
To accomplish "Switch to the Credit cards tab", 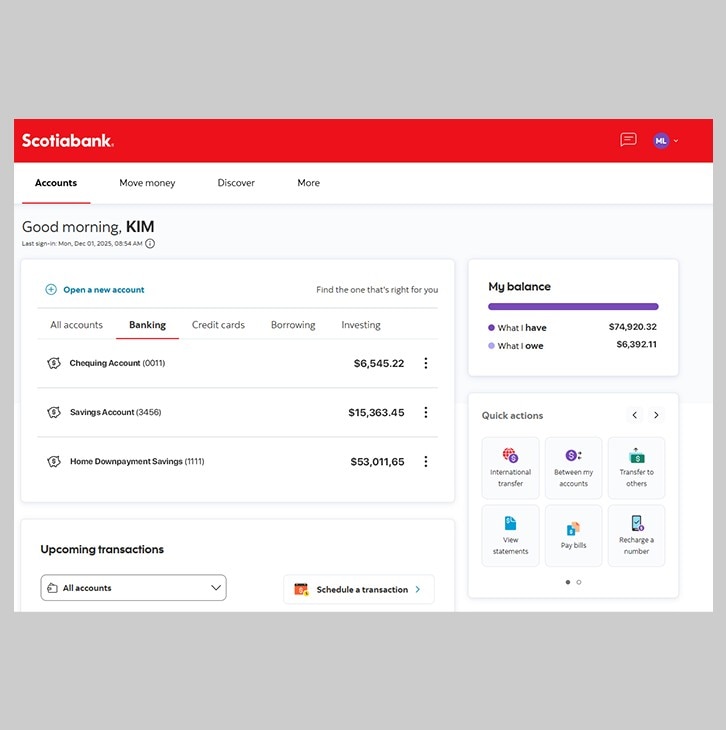I will pos(218,325).
